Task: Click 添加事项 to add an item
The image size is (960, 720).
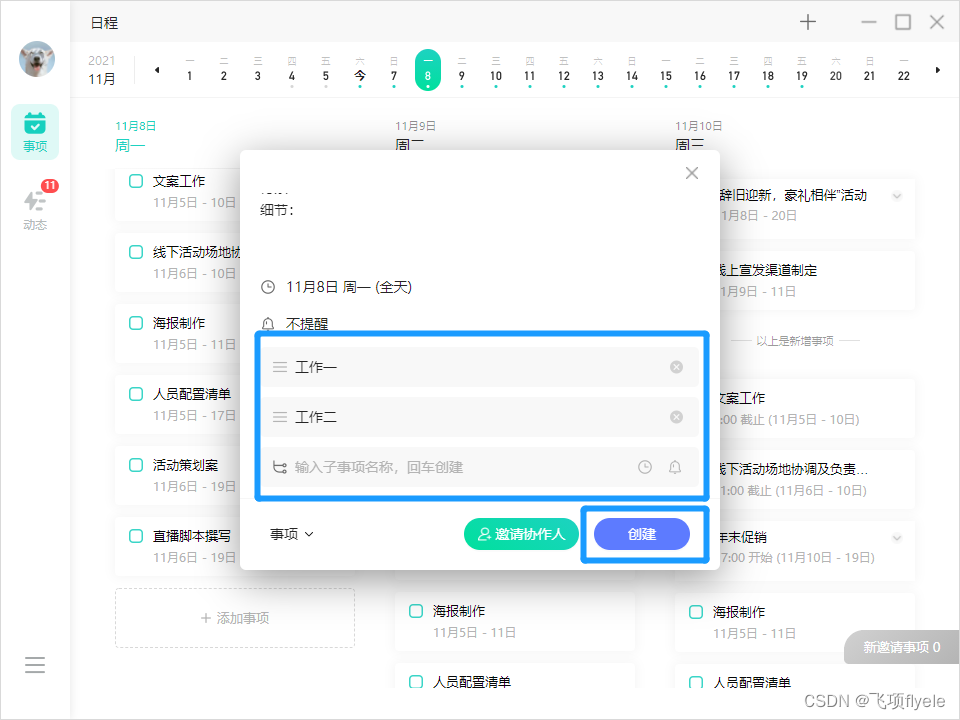Action: (235, 618)
